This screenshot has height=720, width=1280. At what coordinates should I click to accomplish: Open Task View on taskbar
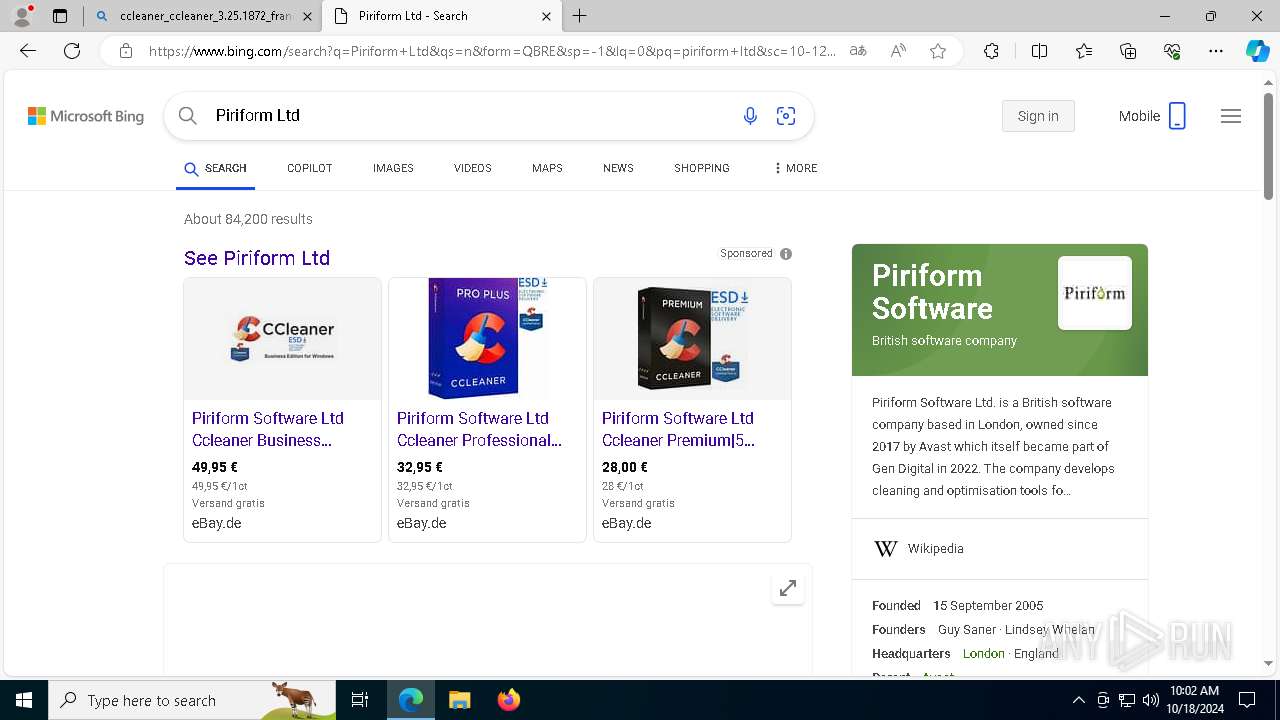[x=360, y=700]
